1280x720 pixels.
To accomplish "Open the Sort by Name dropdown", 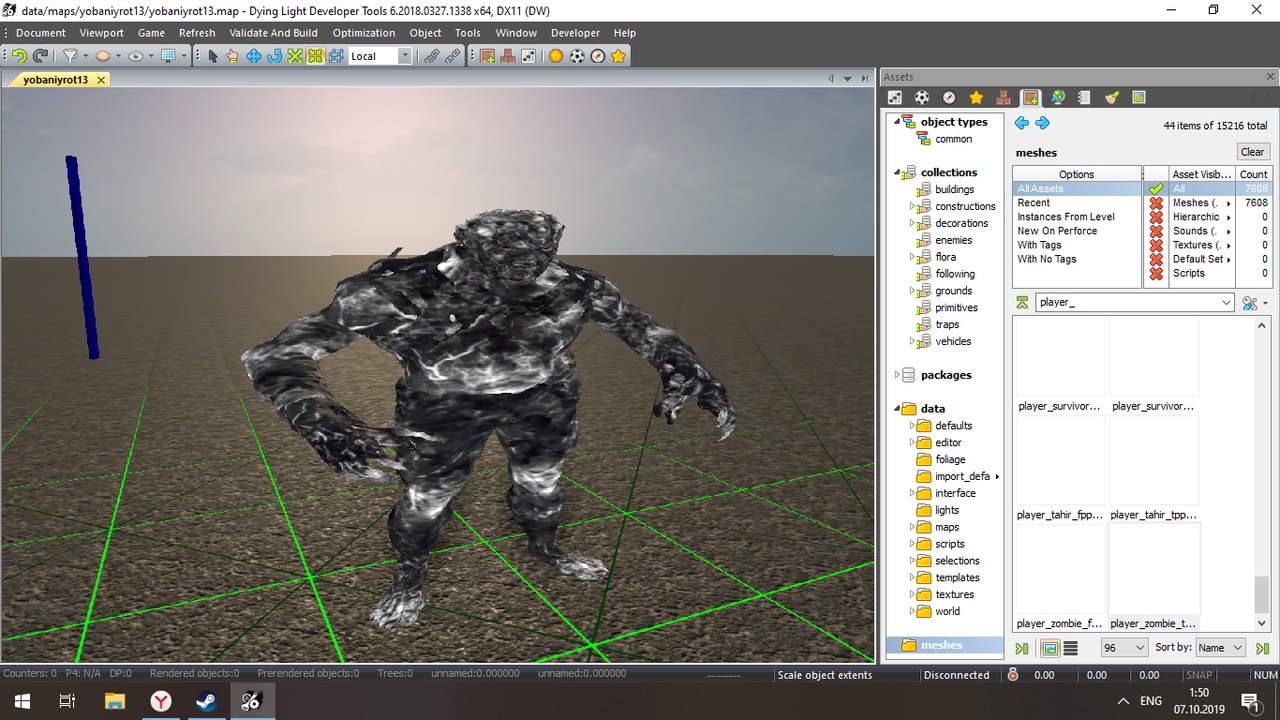I will click(1220, 648).
